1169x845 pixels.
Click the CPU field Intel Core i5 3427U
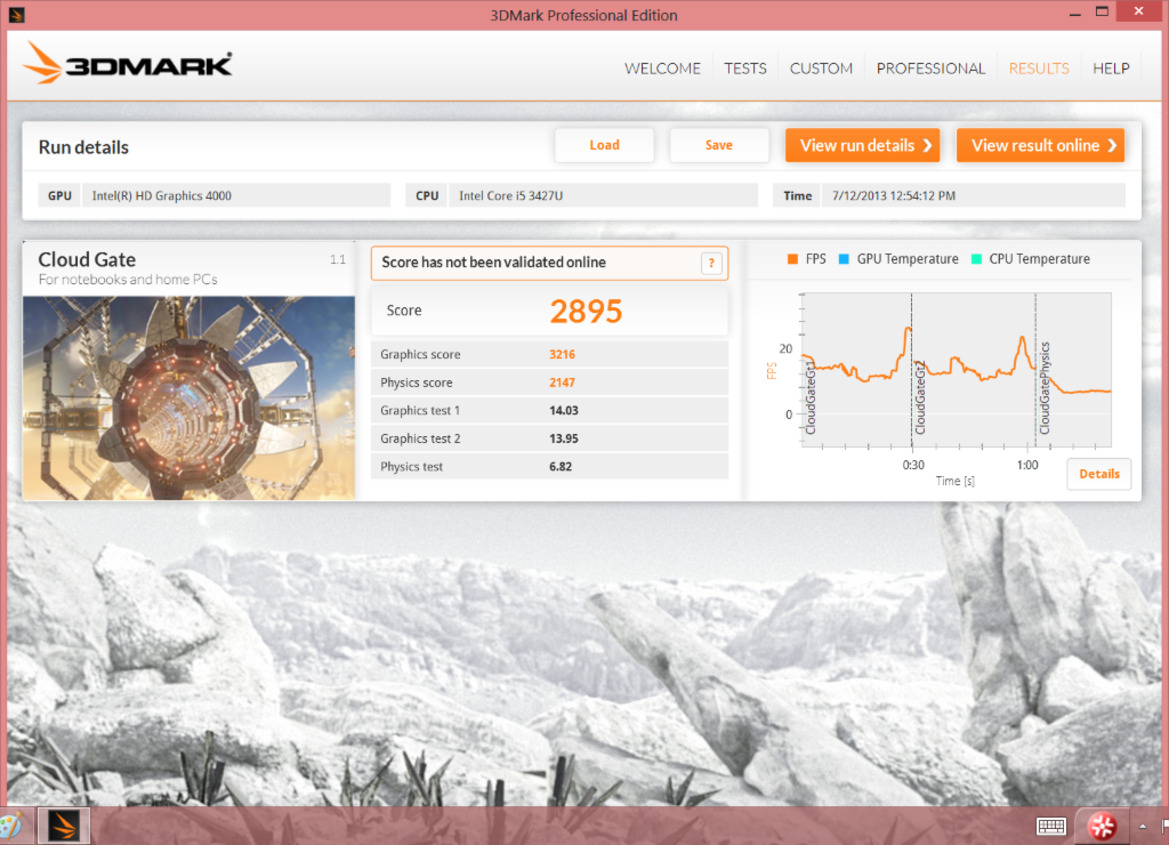[x=603, y=195]
